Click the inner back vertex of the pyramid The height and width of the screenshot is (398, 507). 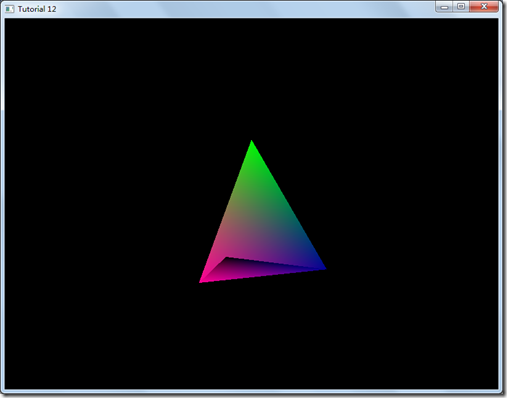[227, 258]
